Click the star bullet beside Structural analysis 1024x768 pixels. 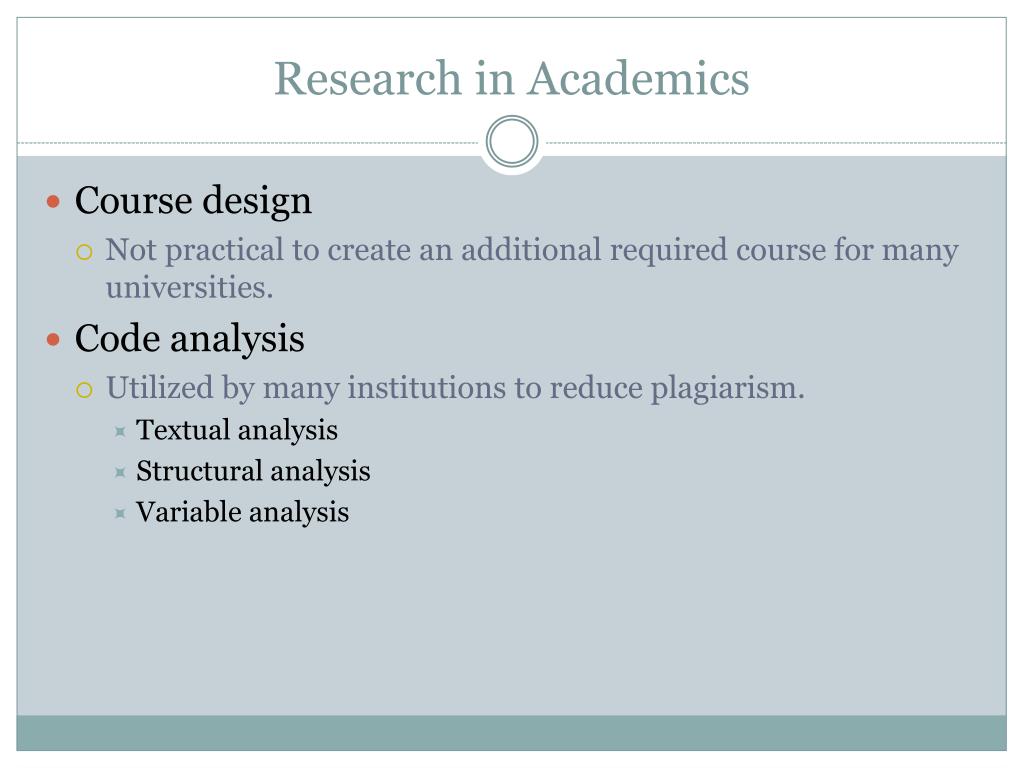[x=120, y=472]
